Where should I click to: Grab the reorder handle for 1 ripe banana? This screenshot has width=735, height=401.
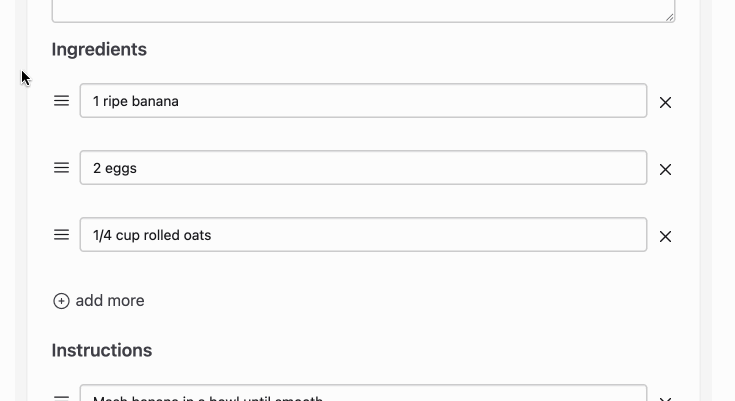pos(61,101)
